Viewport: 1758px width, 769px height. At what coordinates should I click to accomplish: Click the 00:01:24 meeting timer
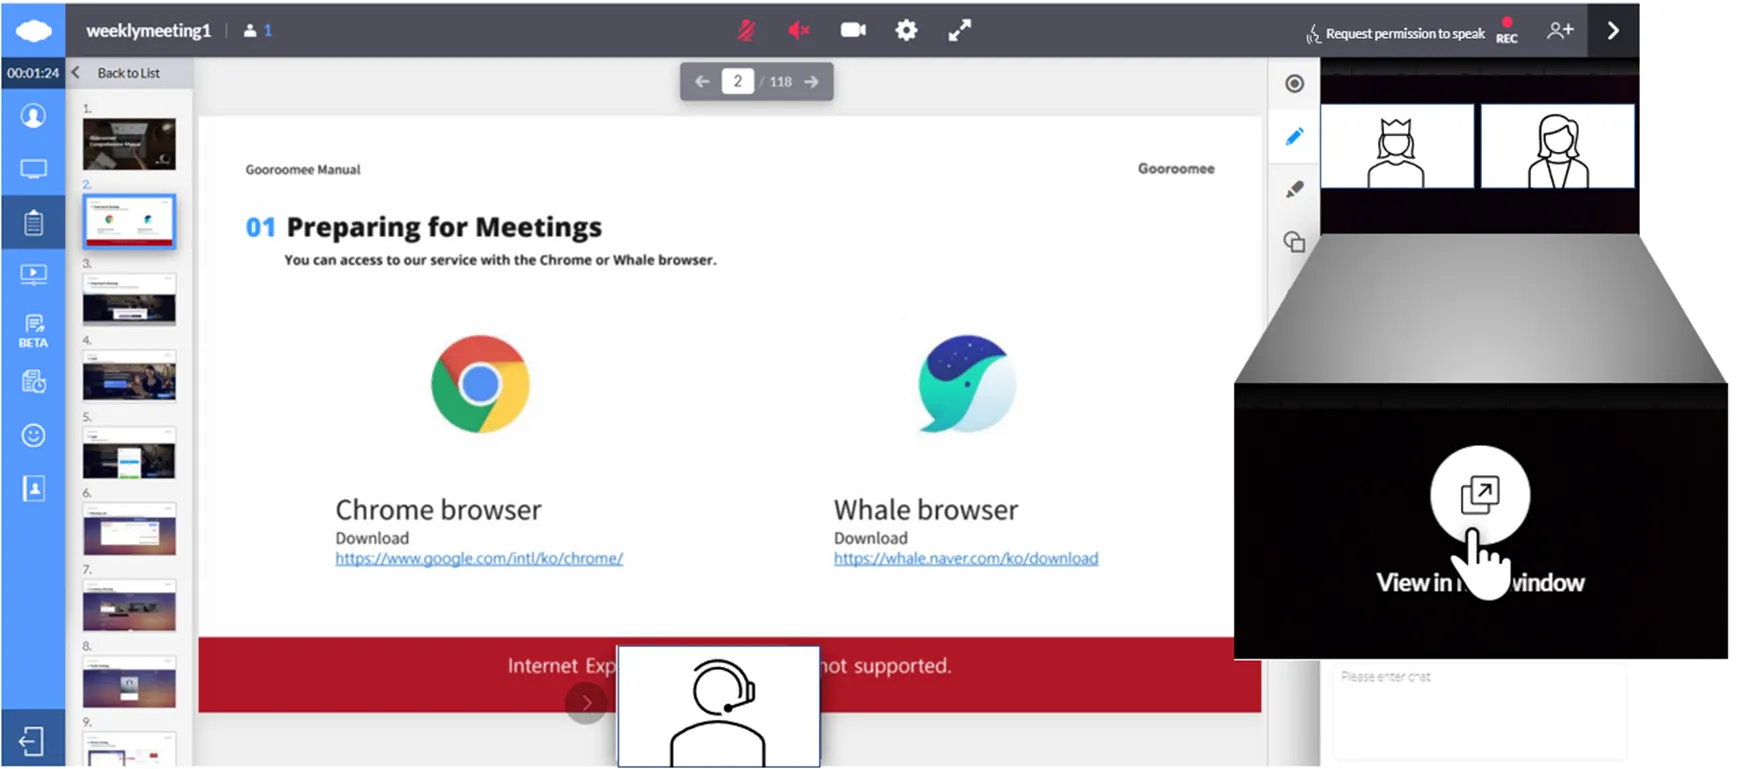pos(33,73)
